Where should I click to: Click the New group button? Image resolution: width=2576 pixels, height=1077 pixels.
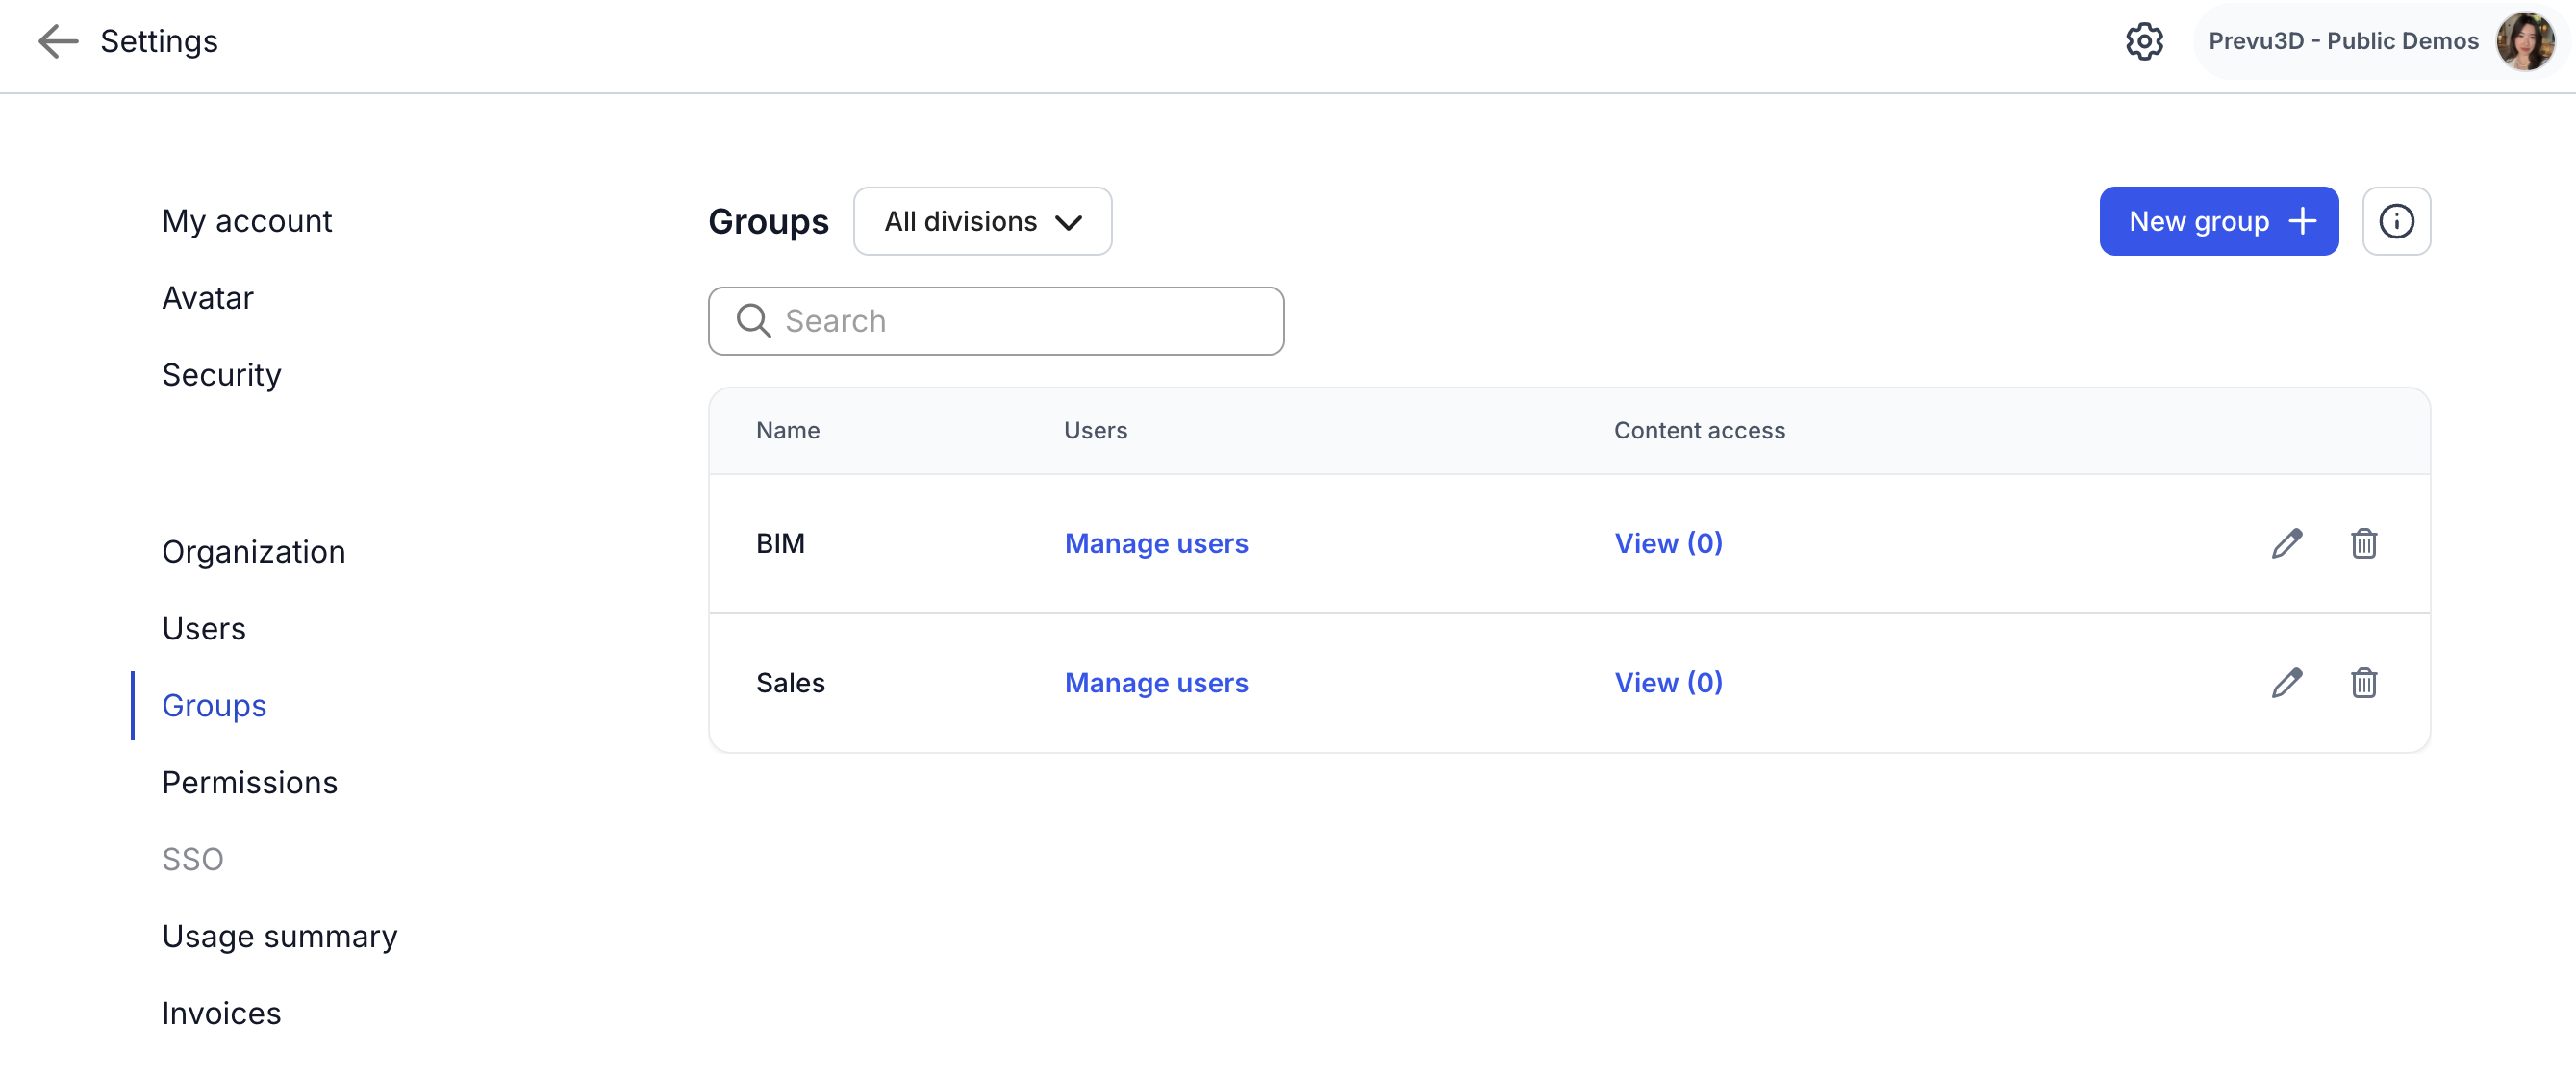pos(2217,221)
